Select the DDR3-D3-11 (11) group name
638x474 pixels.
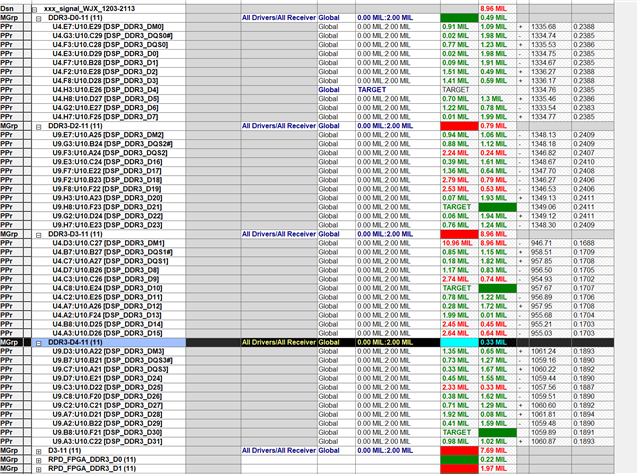(x=75, y=234)
